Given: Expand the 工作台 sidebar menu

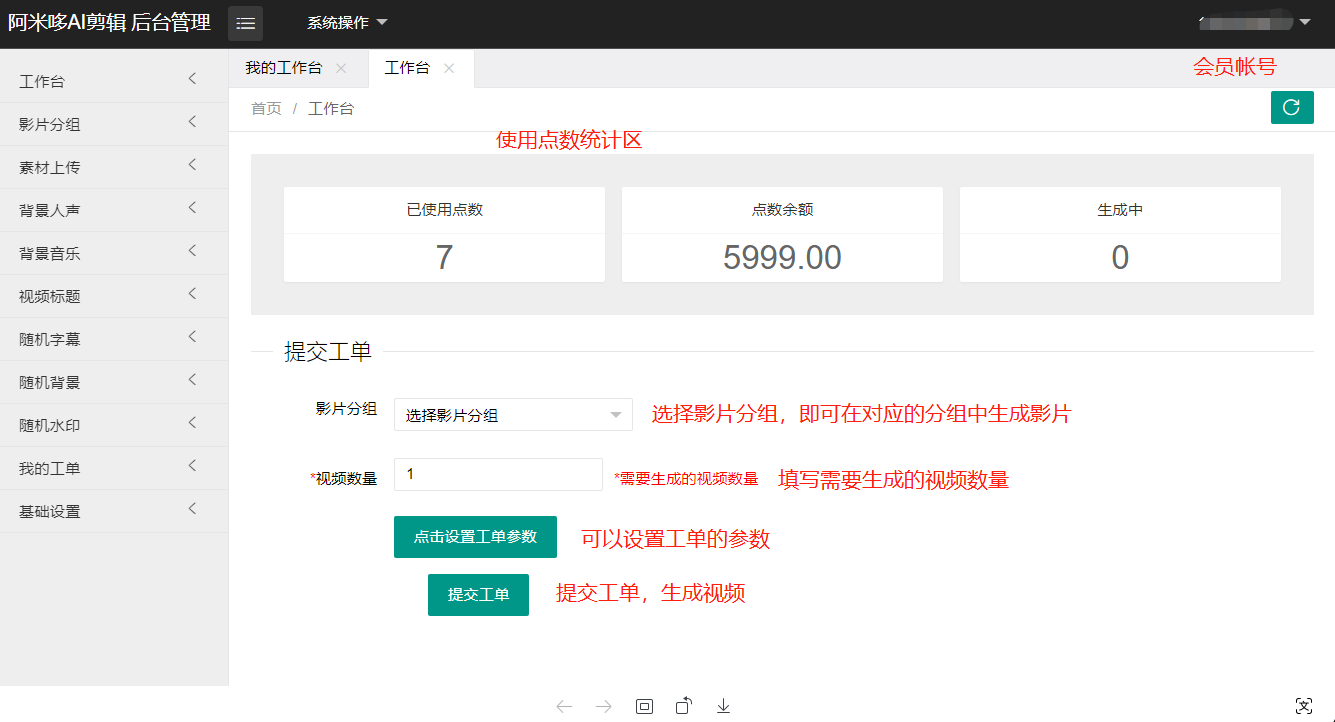Looking at the screenshot, I should click(x=114, y=81).
